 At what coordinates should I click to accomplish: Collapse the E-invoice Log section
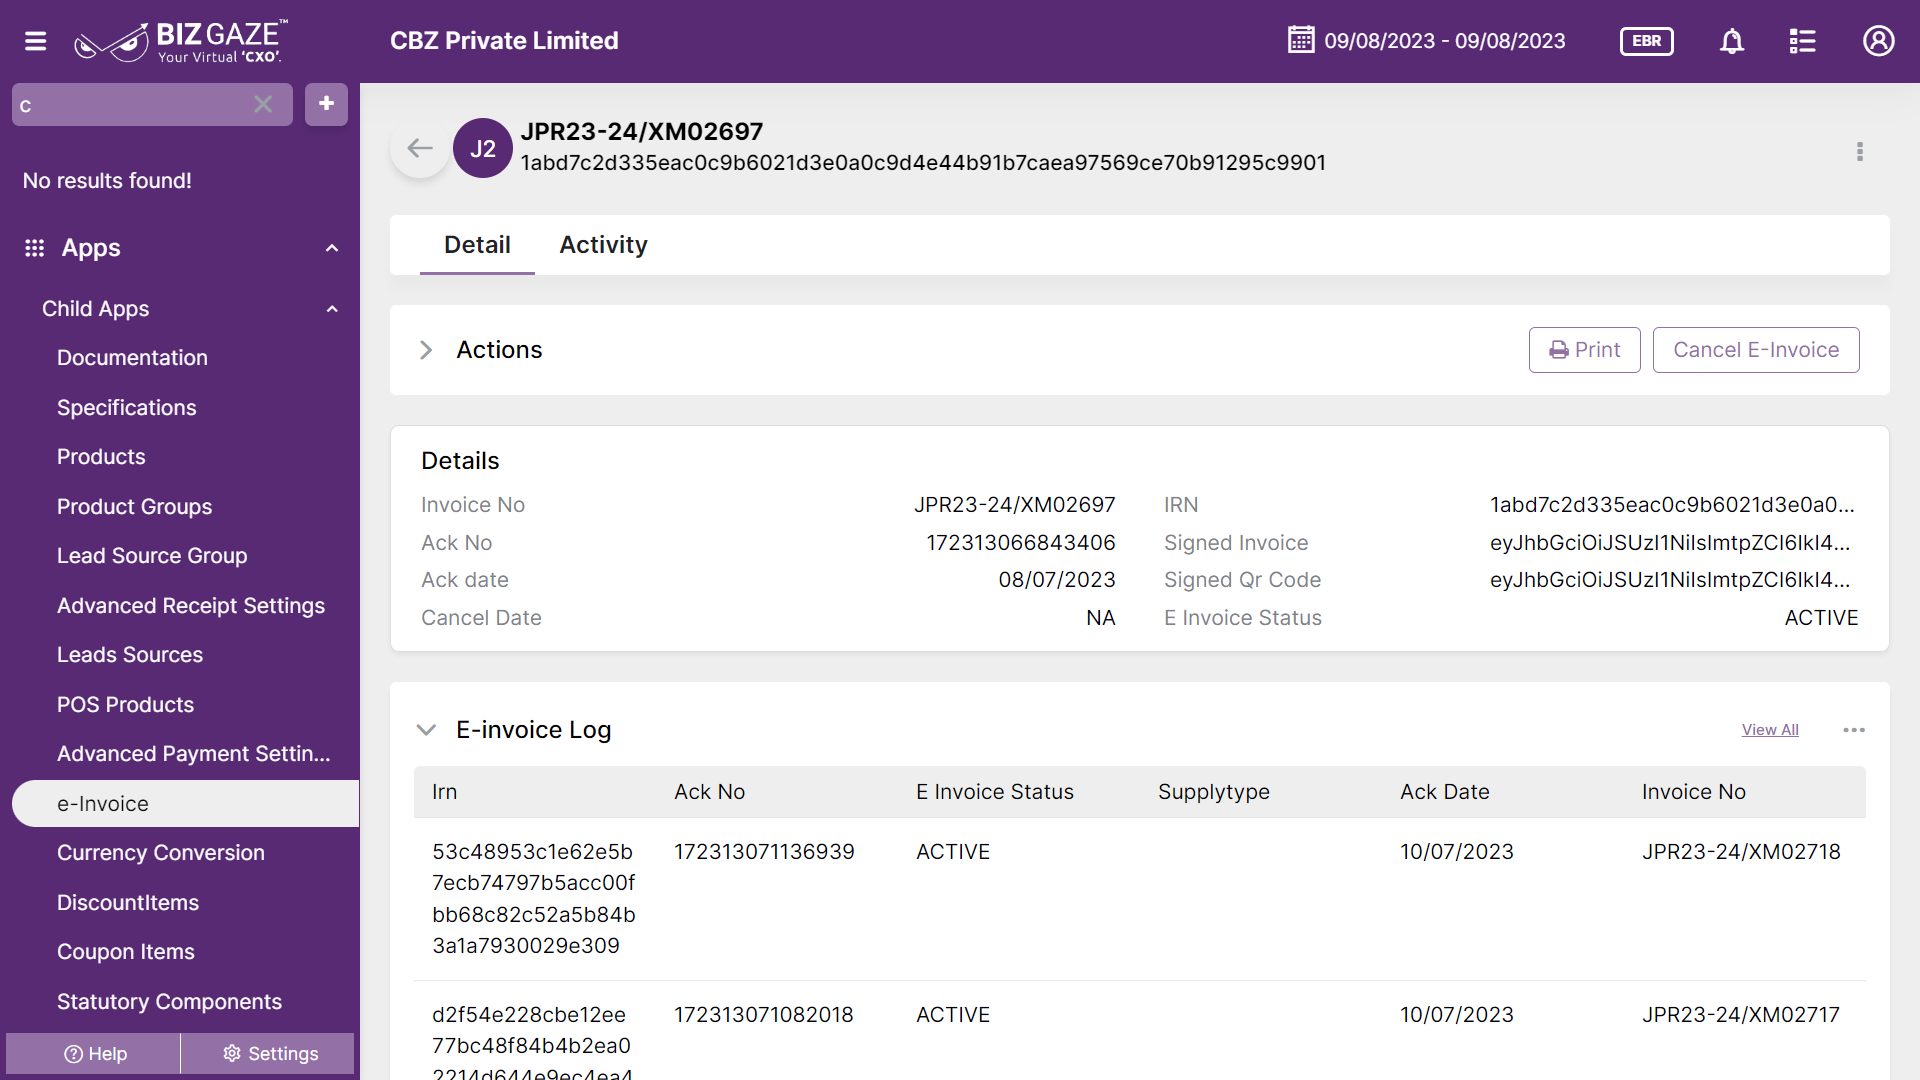[426, 730]
